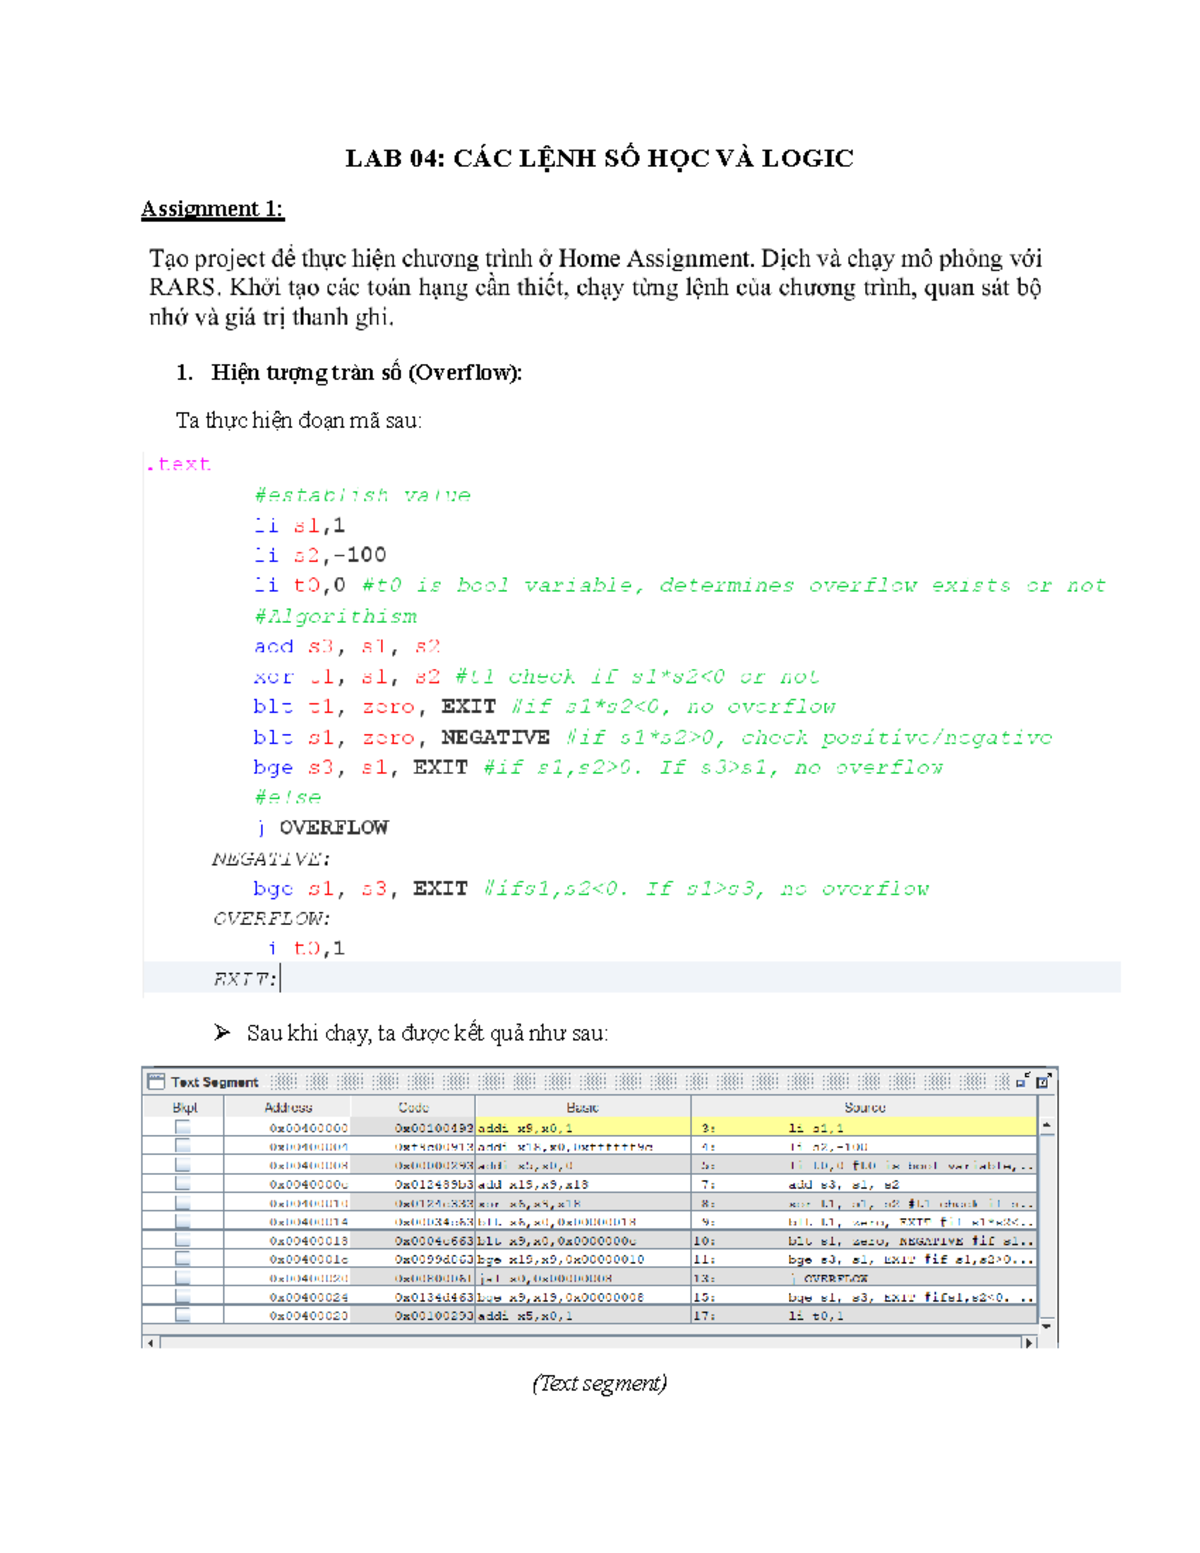This screenshot has width=1200, height=1553.
Task: Select the 'add x19,x9,x18' basic instruction cell
Action: click(x=583, y=1183)
